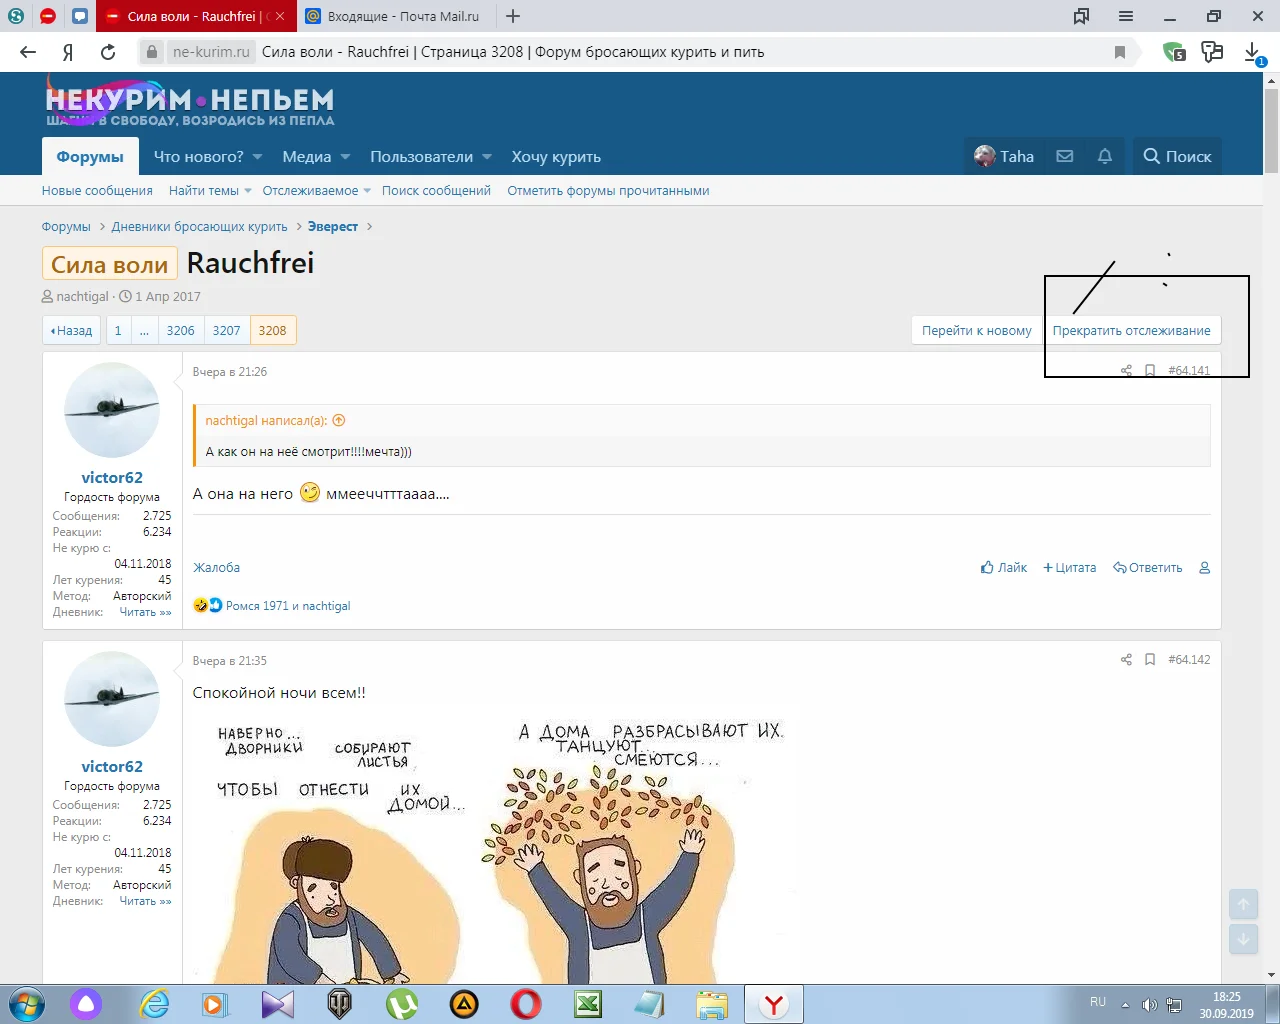Viewport: 1280px width, 1024px height.
Task: Open the browser hamburger menu
Action: pyautogui.click(x=1126, y=16)
